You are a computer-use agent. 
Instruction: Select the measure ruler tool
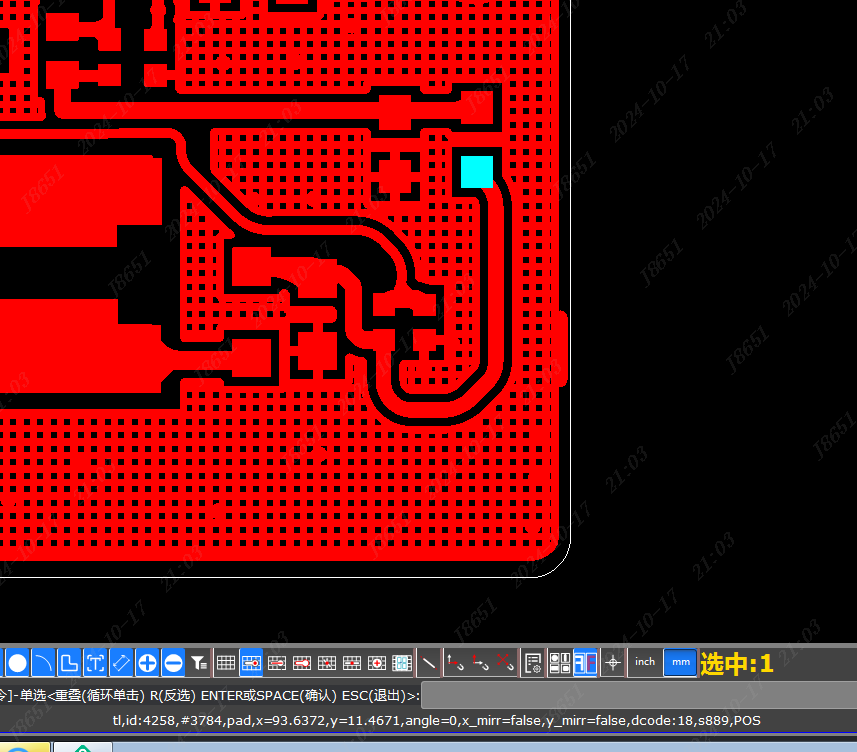click(121, 662)
